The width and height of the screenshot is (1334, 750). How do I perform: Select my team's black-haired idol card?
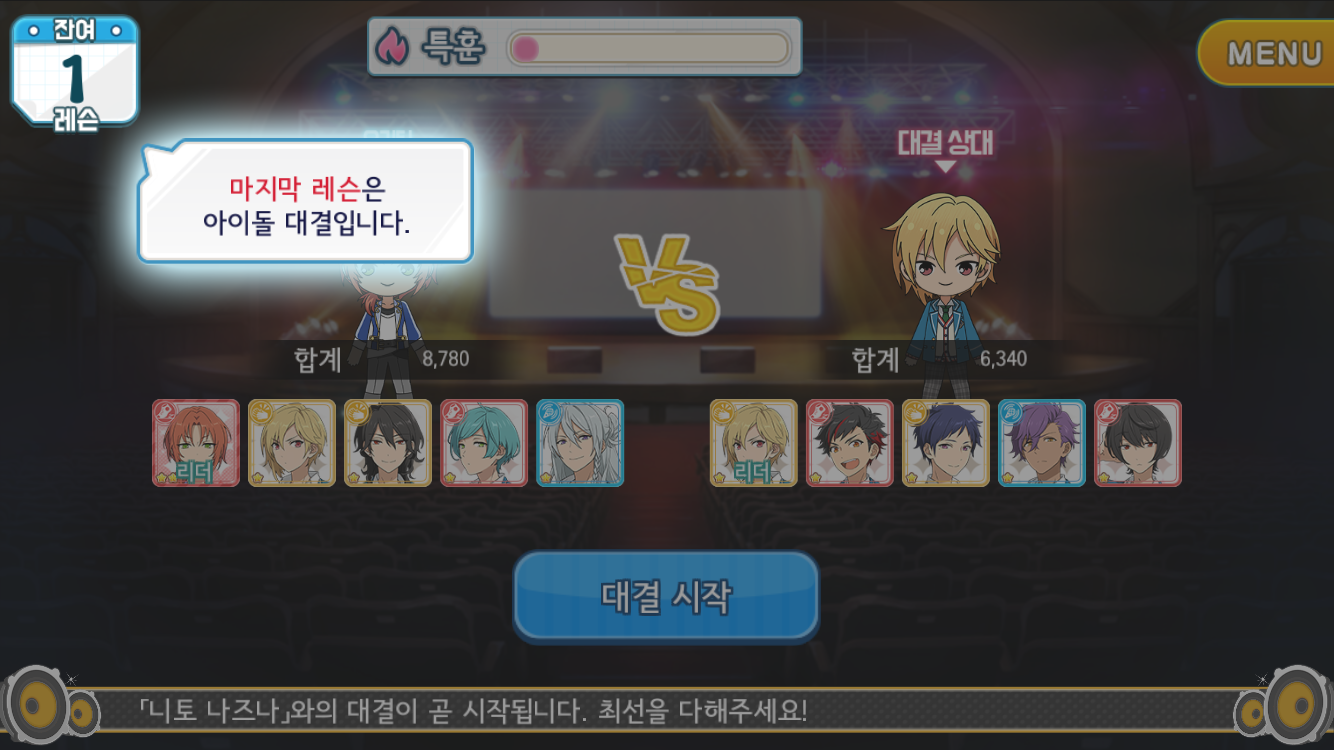point(388,443)
